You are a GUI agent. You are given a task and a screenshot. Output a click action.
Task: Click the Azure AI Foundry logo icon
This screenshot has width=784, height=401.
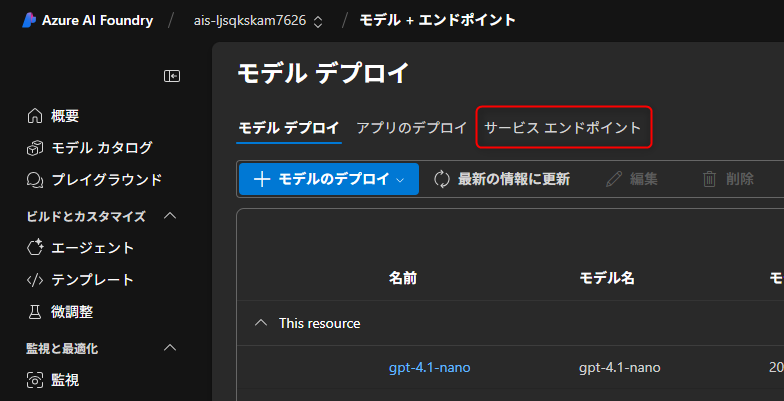point(29,20)
